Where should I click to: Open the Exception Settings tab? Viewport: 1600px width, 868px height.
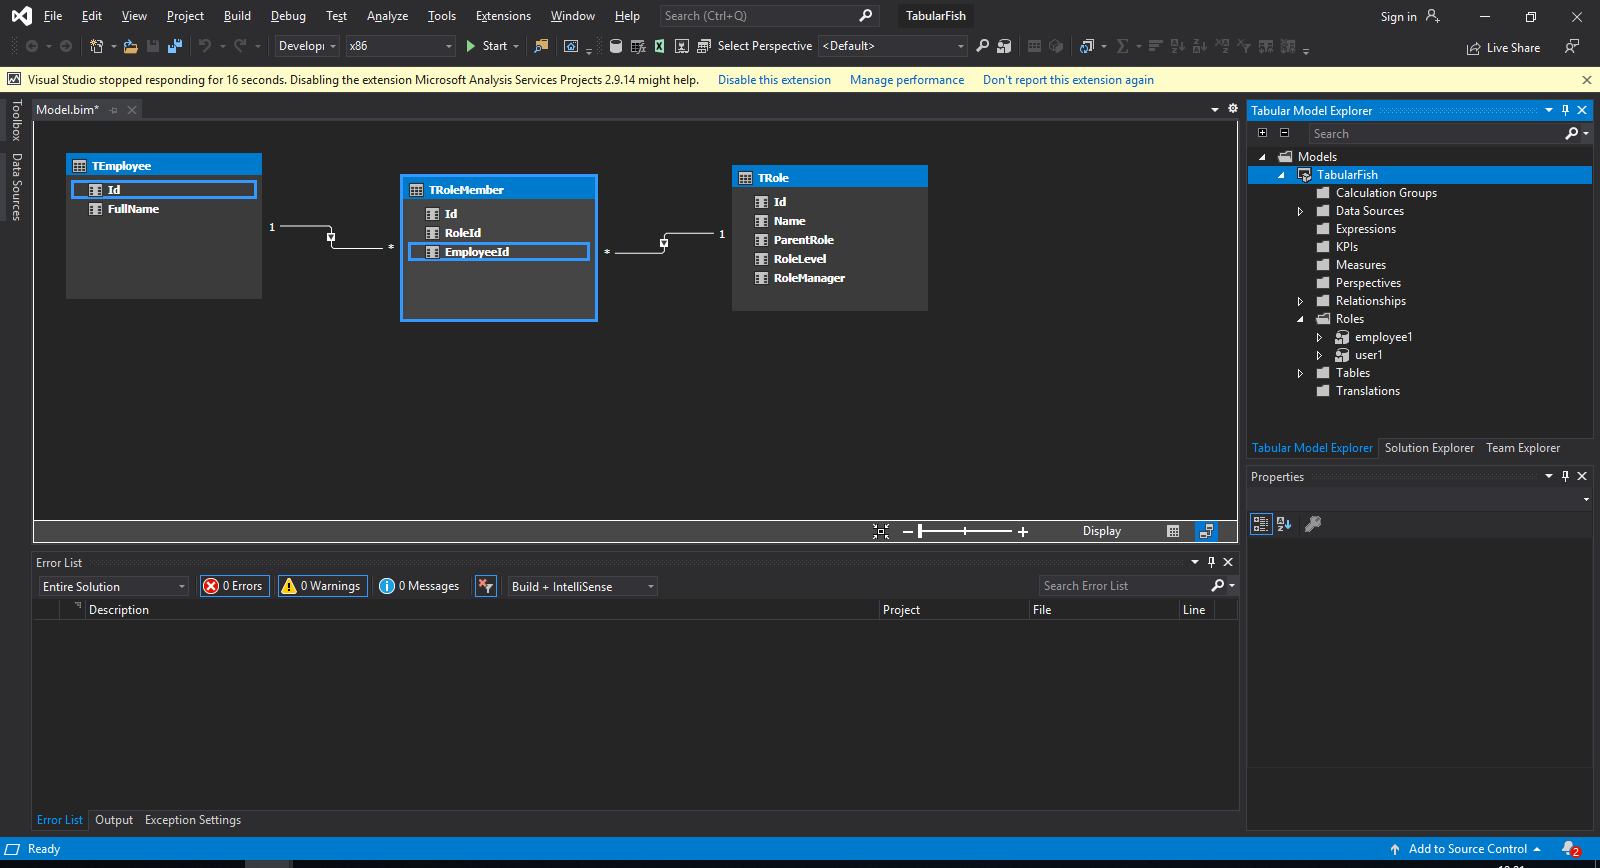click(x=193, y=820)
